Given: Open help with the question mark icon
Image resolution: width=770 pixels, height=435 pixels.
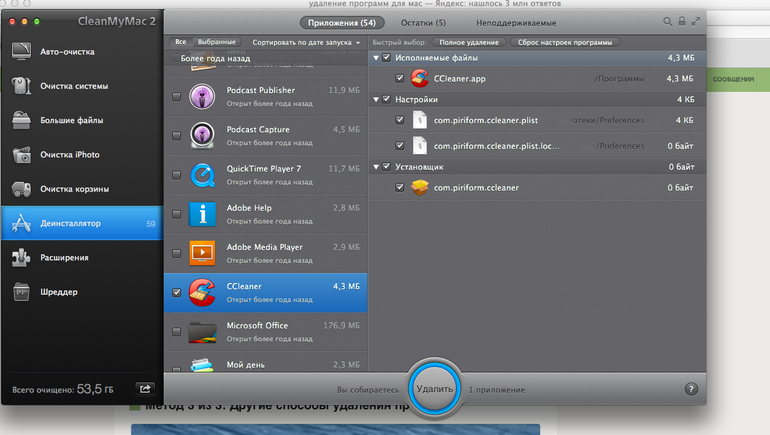Looking at the screenshot, I should 691,389.
